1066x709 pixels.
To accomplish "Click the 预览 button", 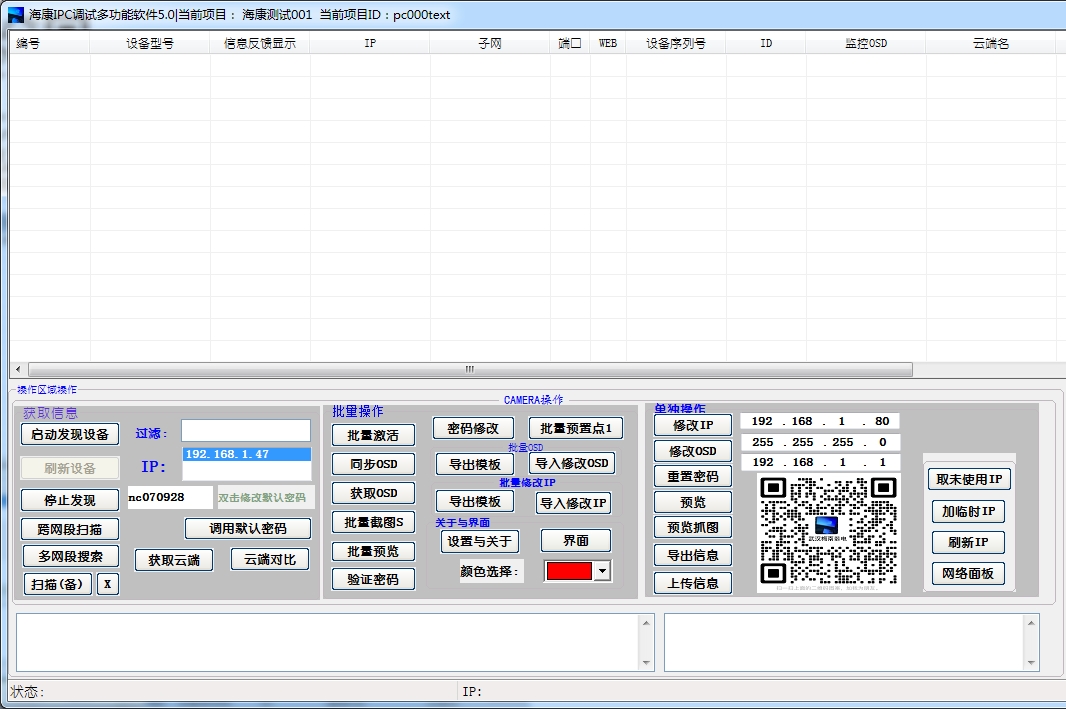I will click(693, 502).
